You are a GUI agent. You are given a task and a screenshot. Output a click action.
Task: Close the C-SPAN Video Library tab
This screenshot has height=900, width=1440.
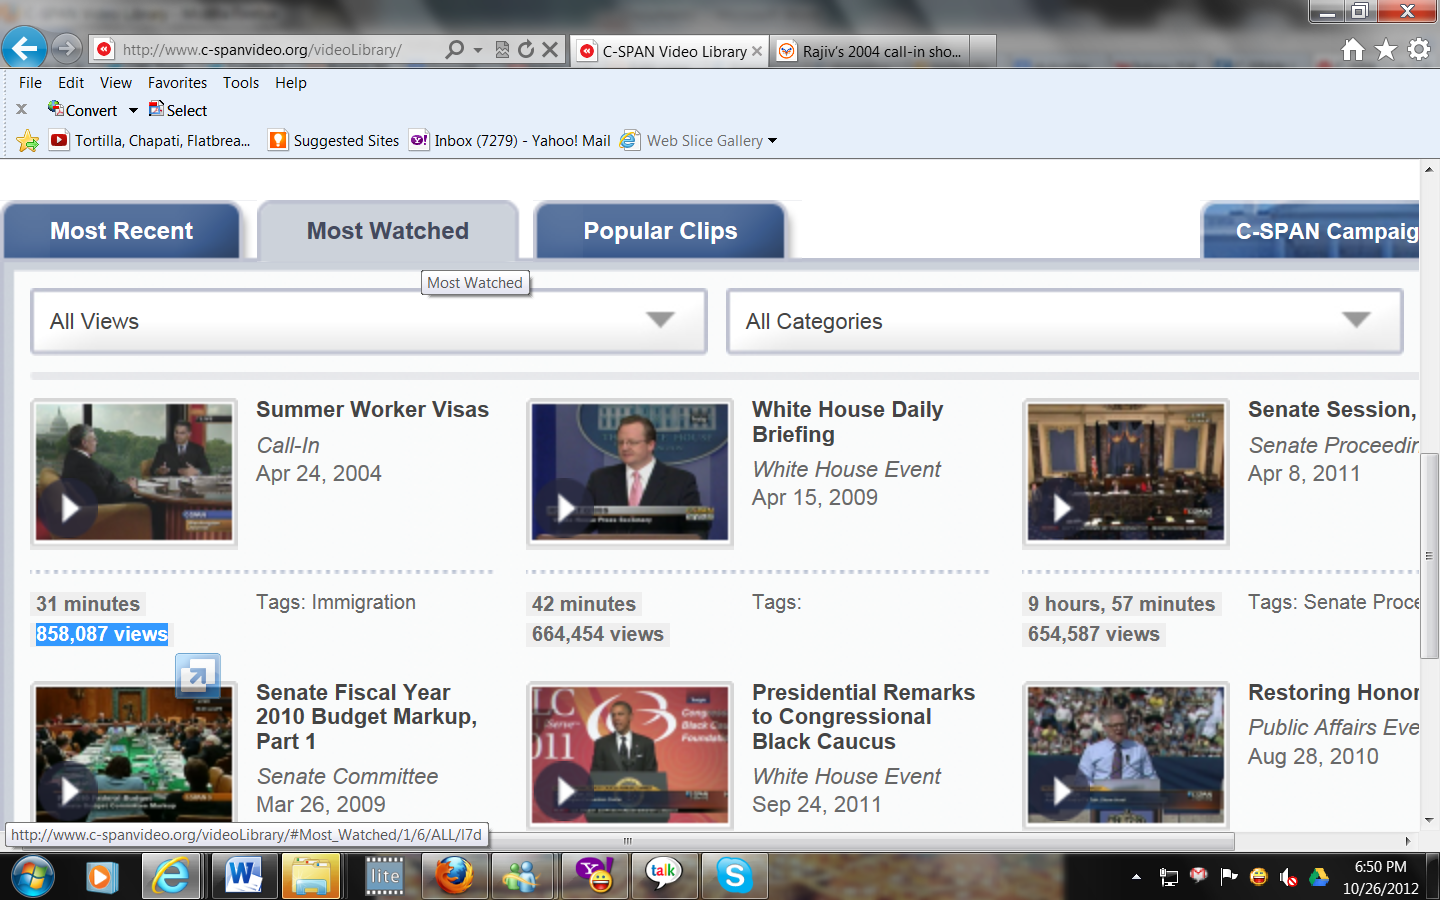coord(757,51)
